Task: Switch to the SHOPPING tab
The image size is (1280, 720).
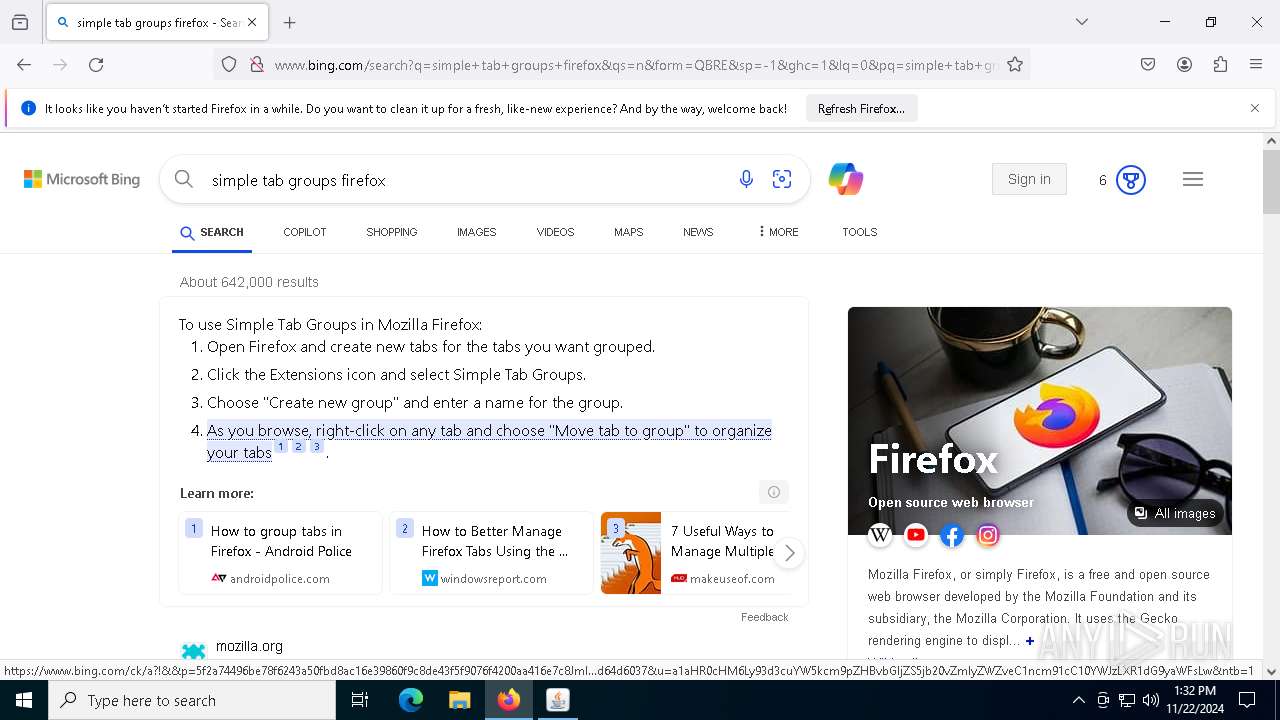Action: (392, 232)
